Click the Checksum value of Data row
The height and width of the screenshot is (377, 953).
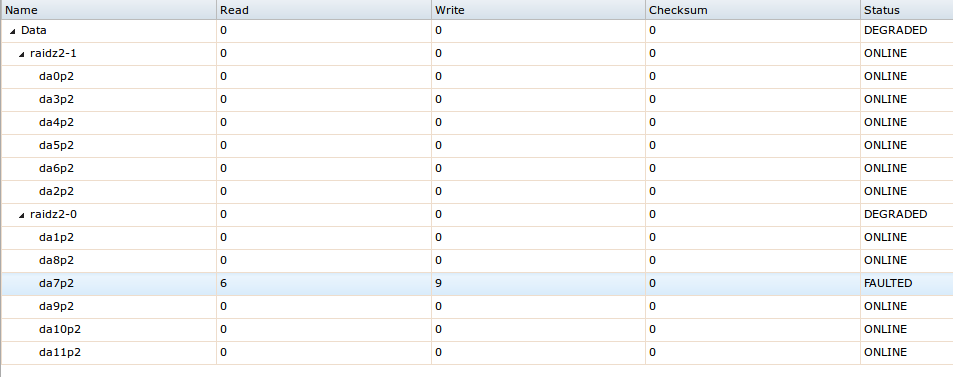pyautogui.click(x=652, y=30)
